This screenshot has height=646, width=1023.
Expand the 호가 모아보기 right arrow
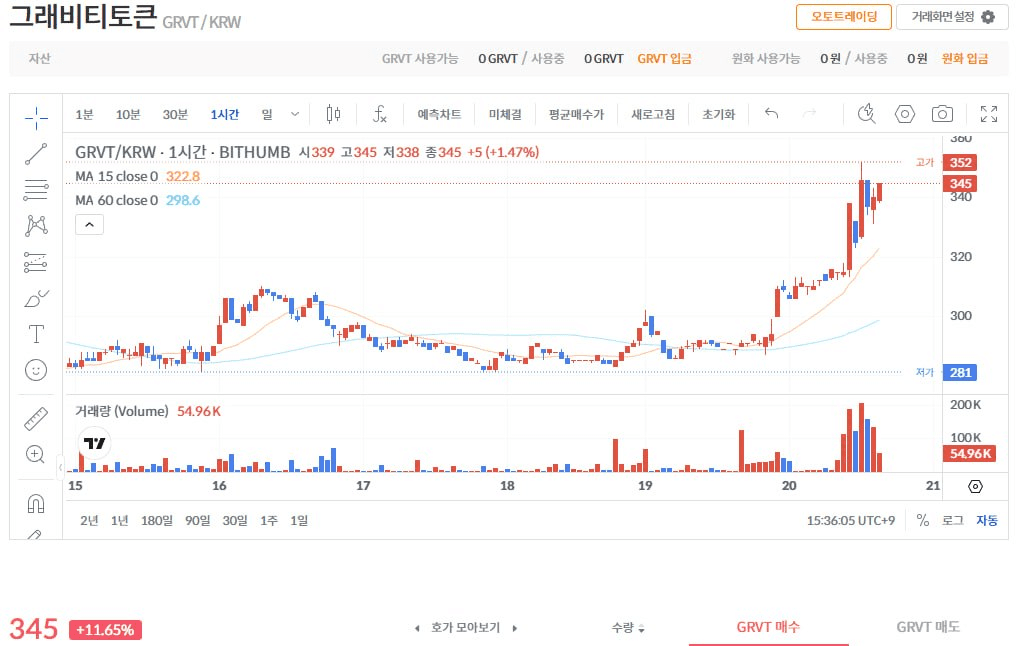[515, 628]
